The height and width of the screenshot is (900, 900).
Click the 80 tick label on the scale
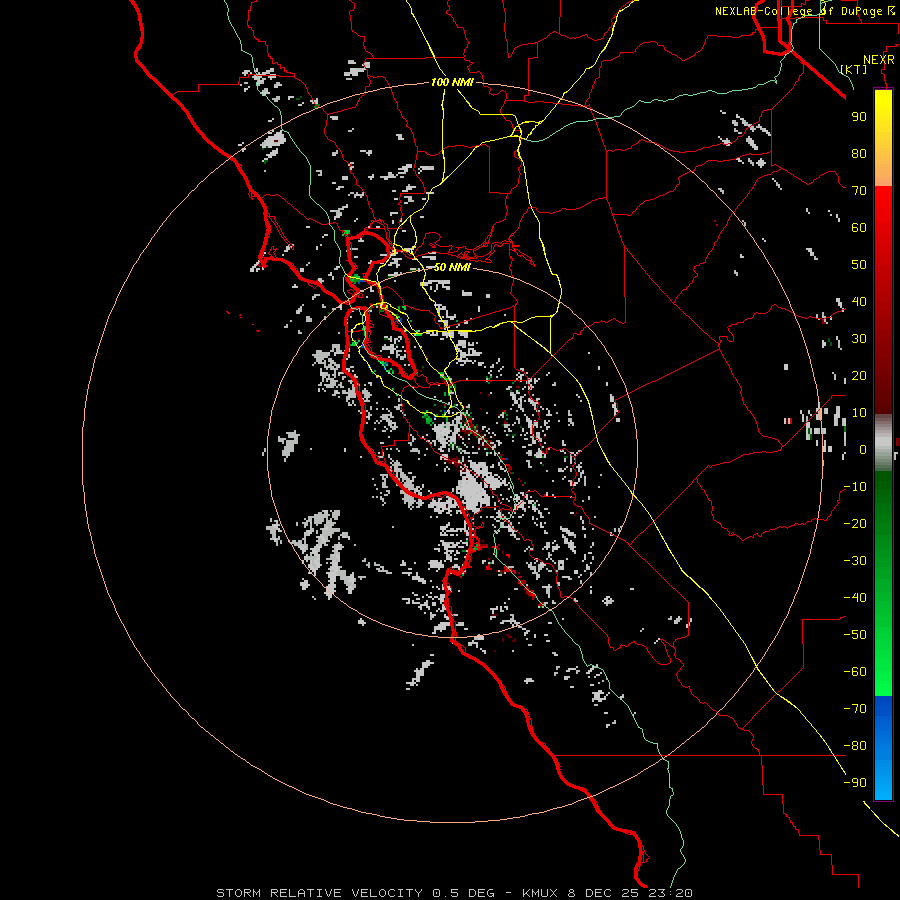[859, 154]
